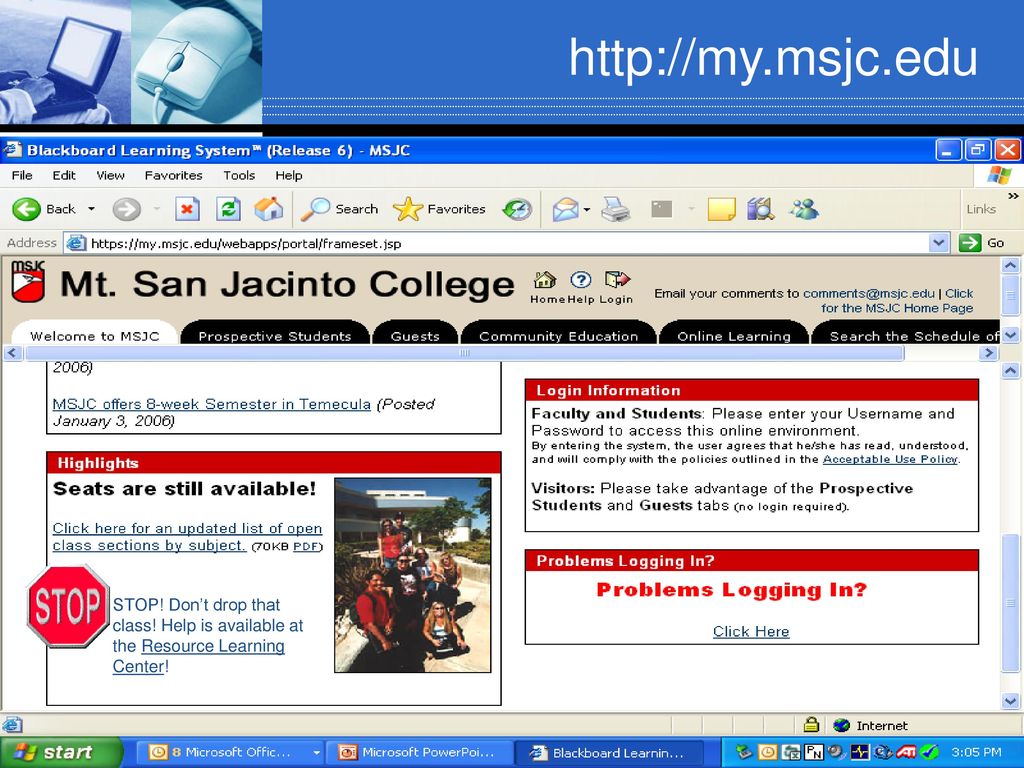
Task: Click the MSJC eagle logo
Action: 28,281
